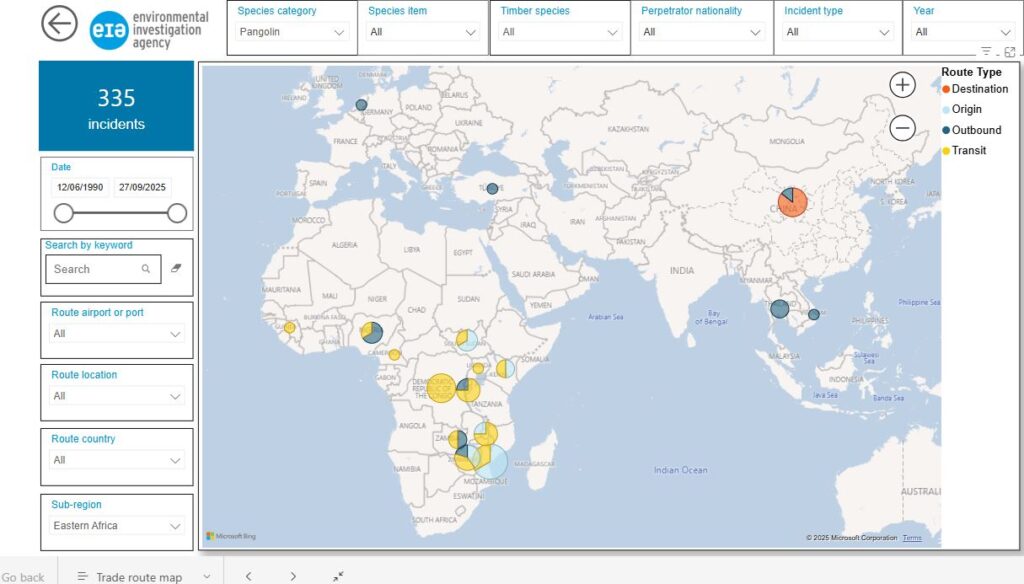Click the filters icon above the map

pos(986,51)
